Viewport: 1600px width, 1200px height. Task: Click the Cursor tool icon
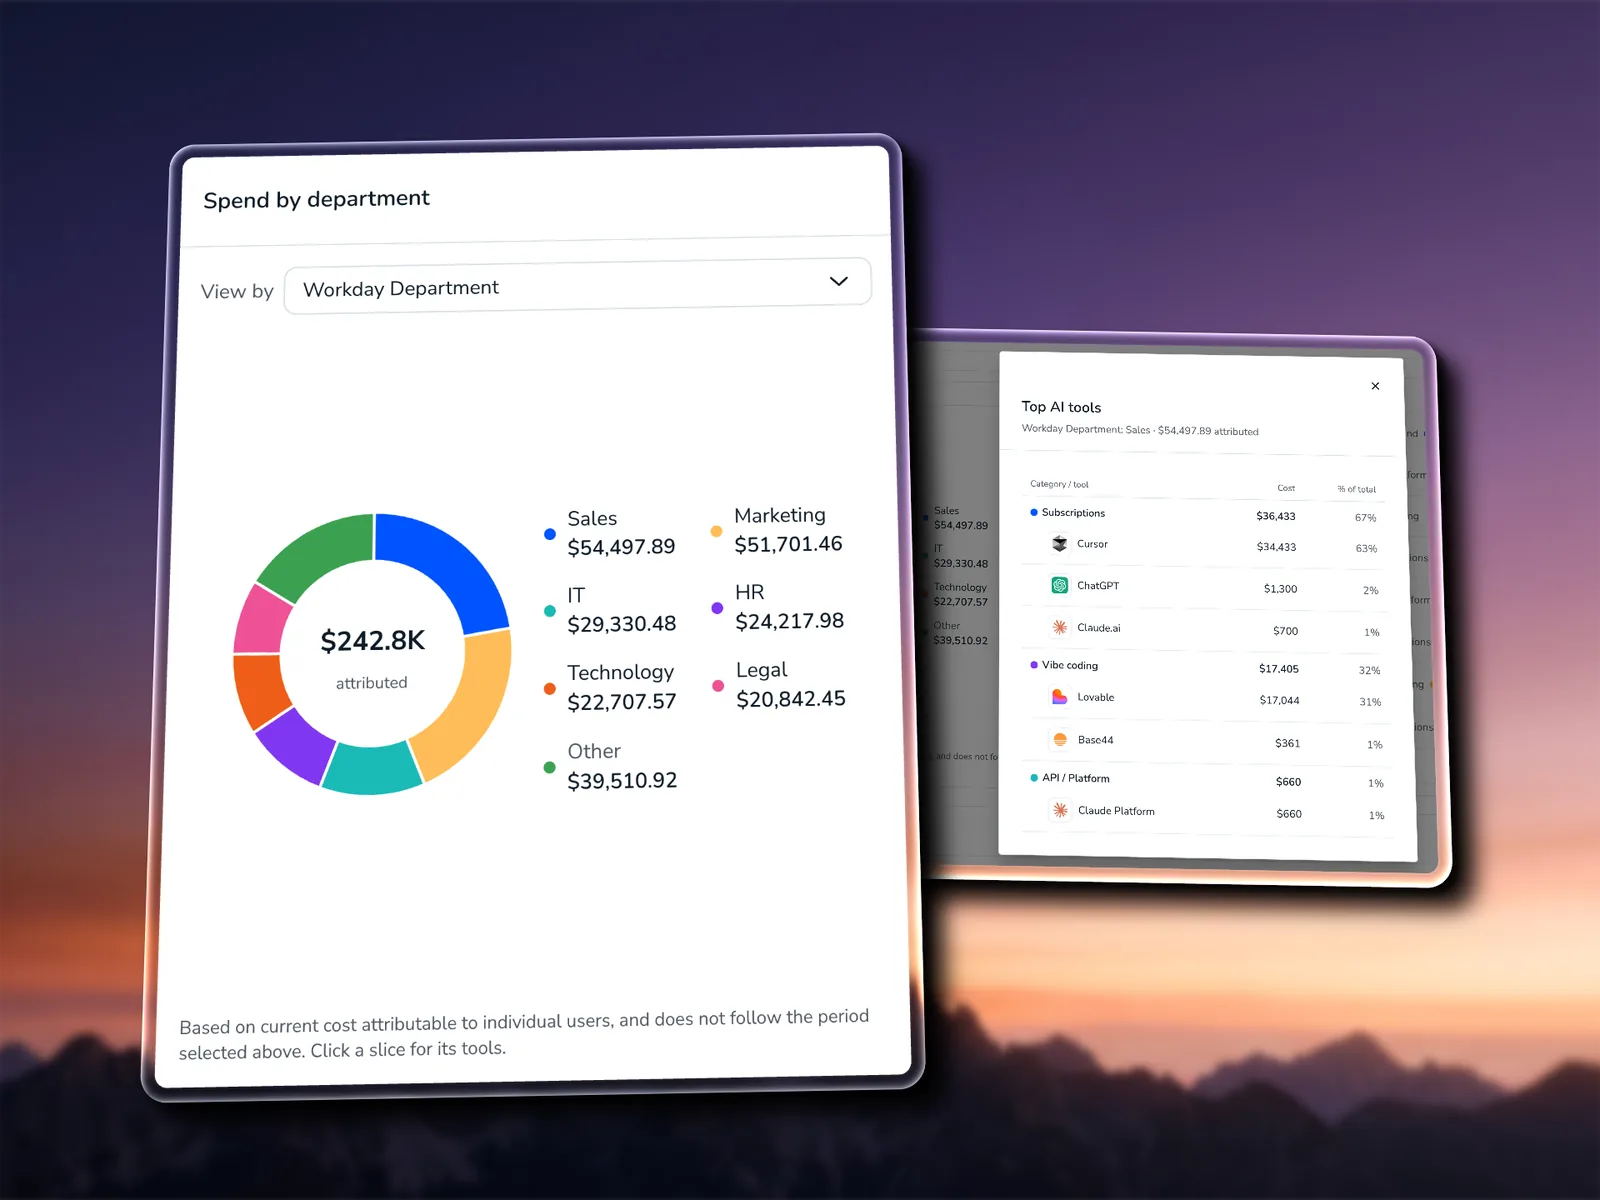click(1060, 544)
